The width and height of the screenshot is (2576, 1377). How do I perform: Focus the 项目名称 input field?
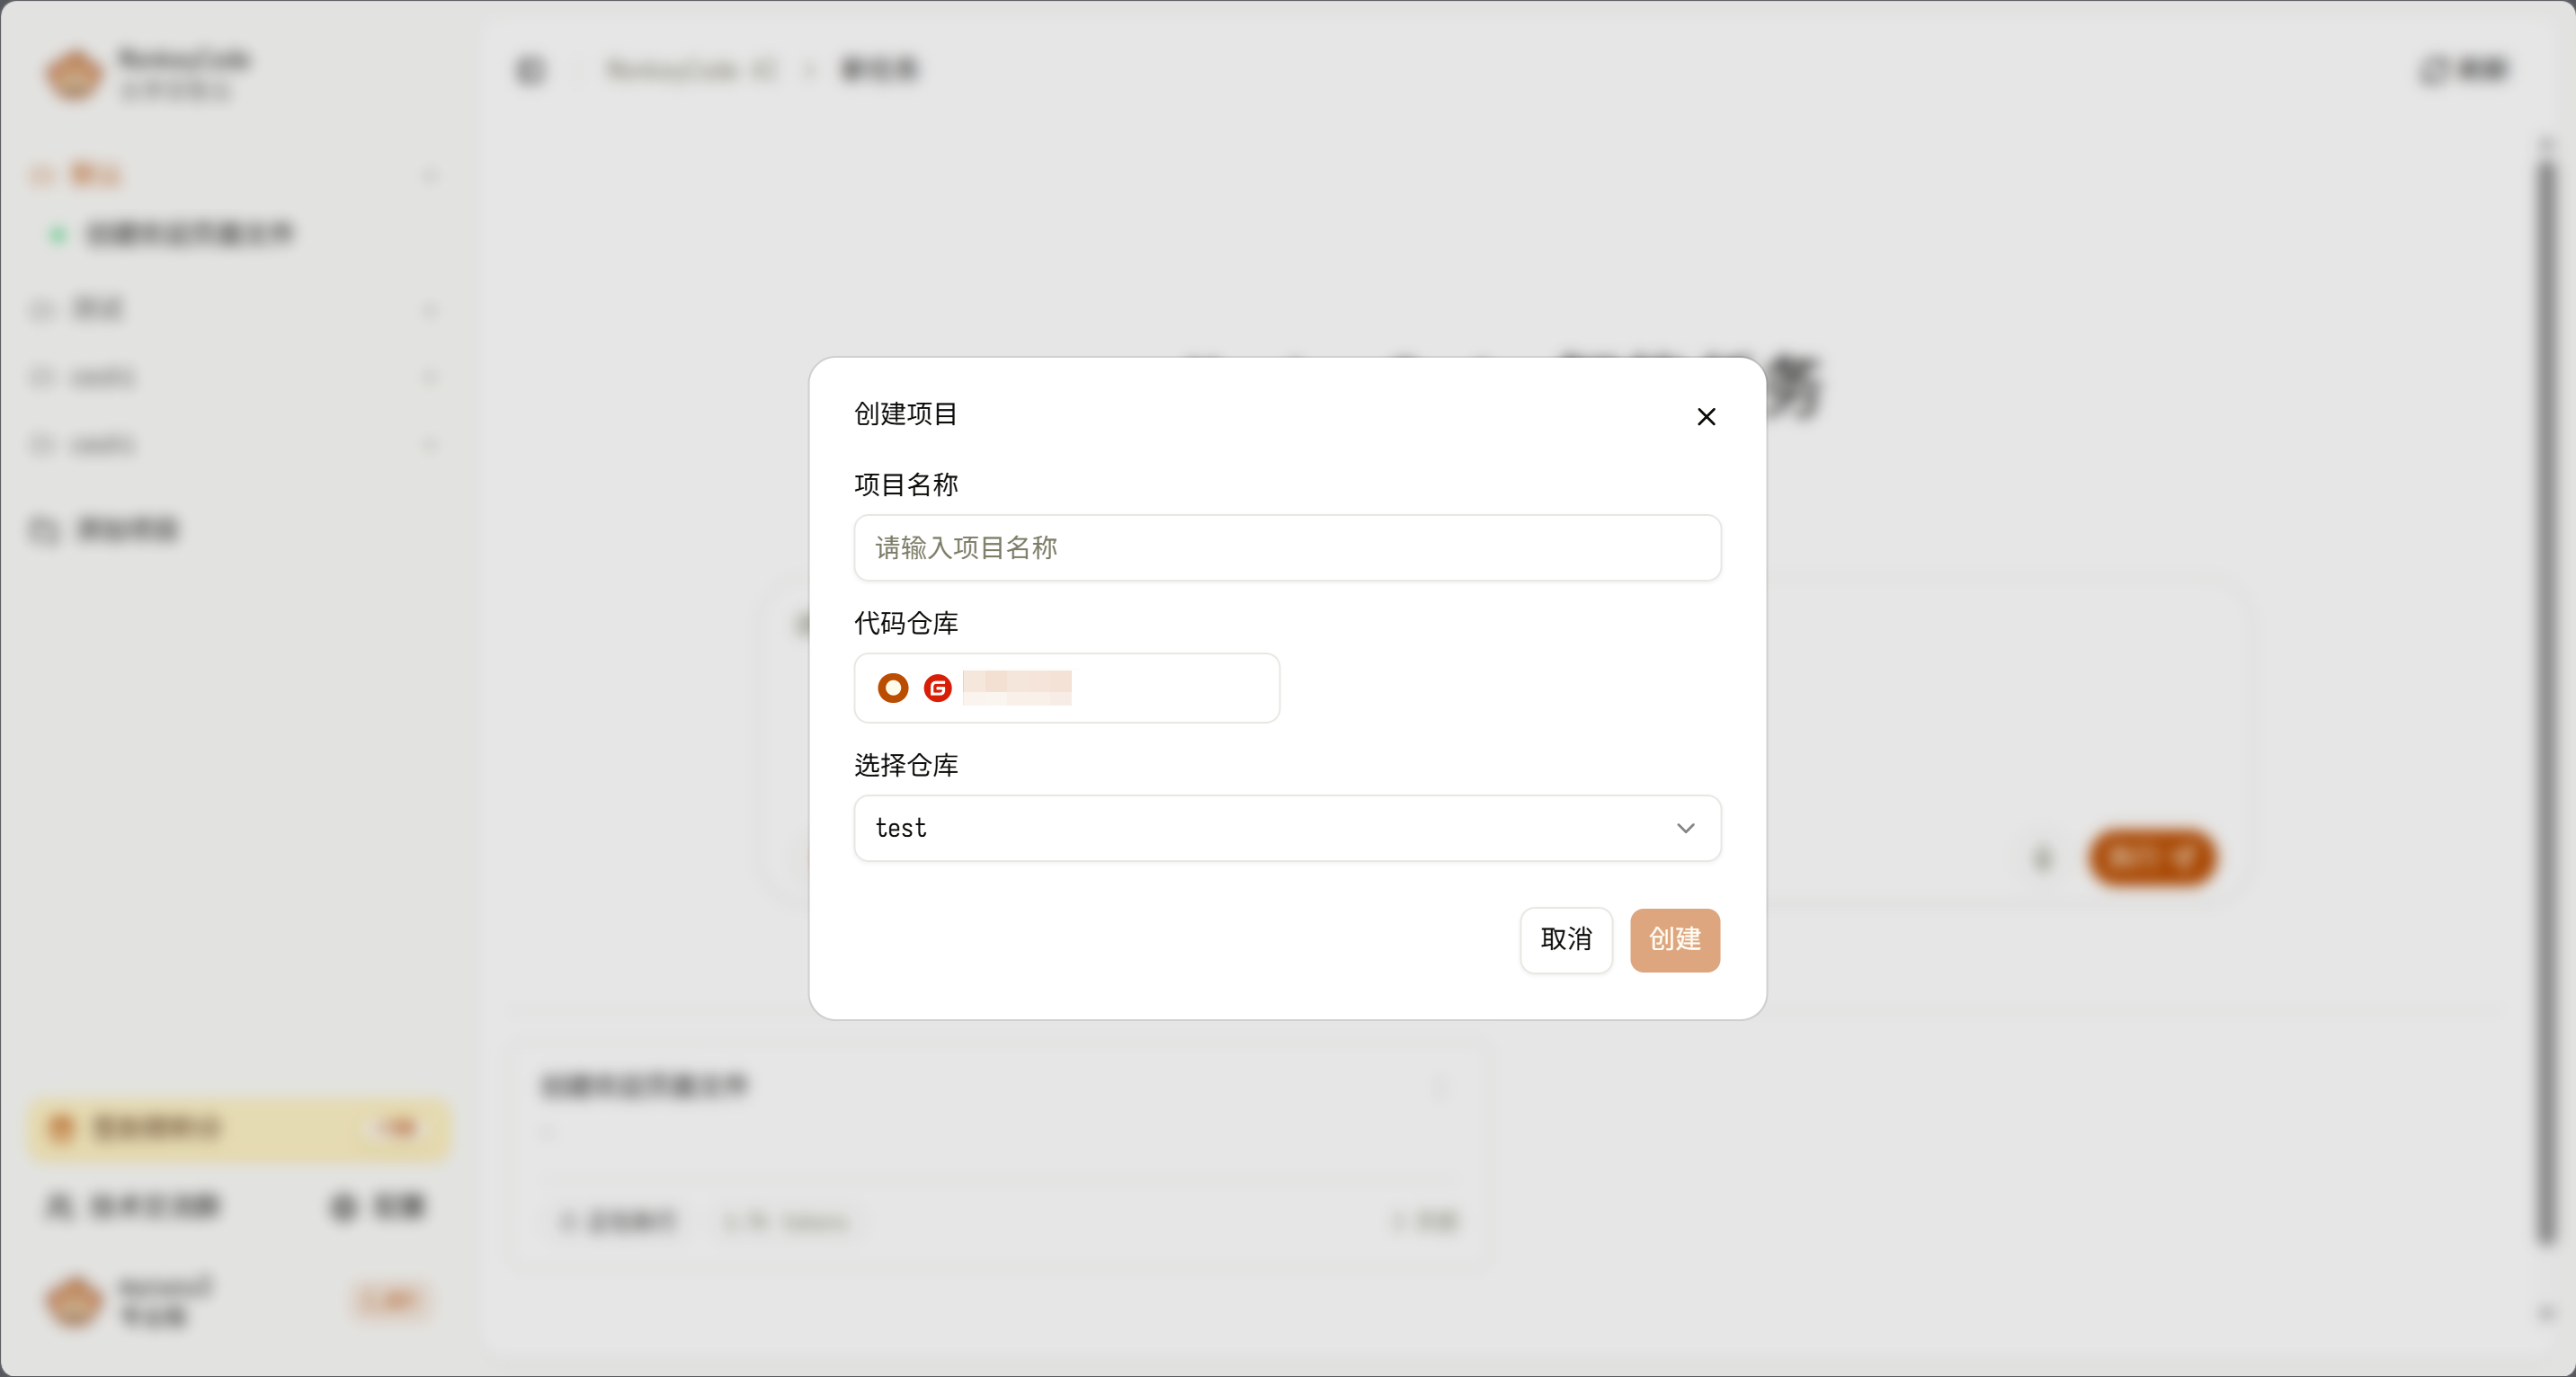[x=1287, y=548]
